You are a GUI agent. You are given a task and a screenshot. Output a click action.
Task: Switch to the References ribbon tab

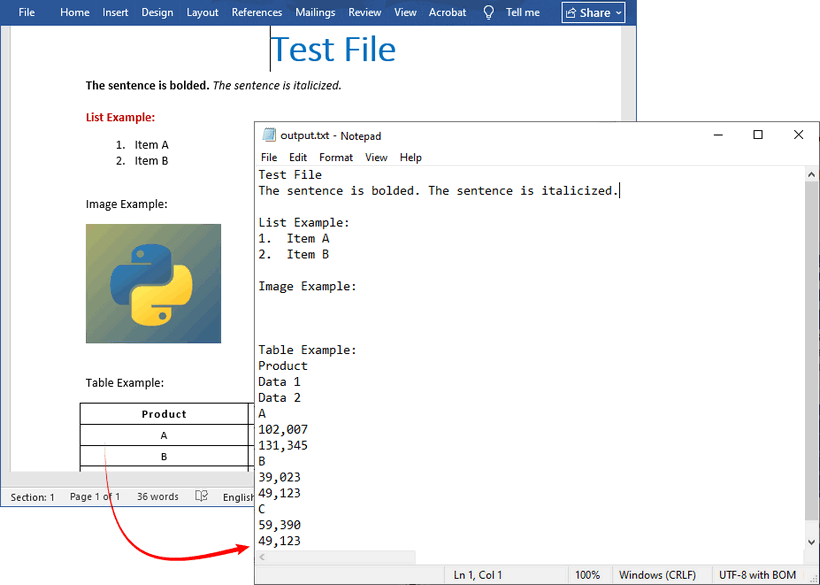[257, 12]
